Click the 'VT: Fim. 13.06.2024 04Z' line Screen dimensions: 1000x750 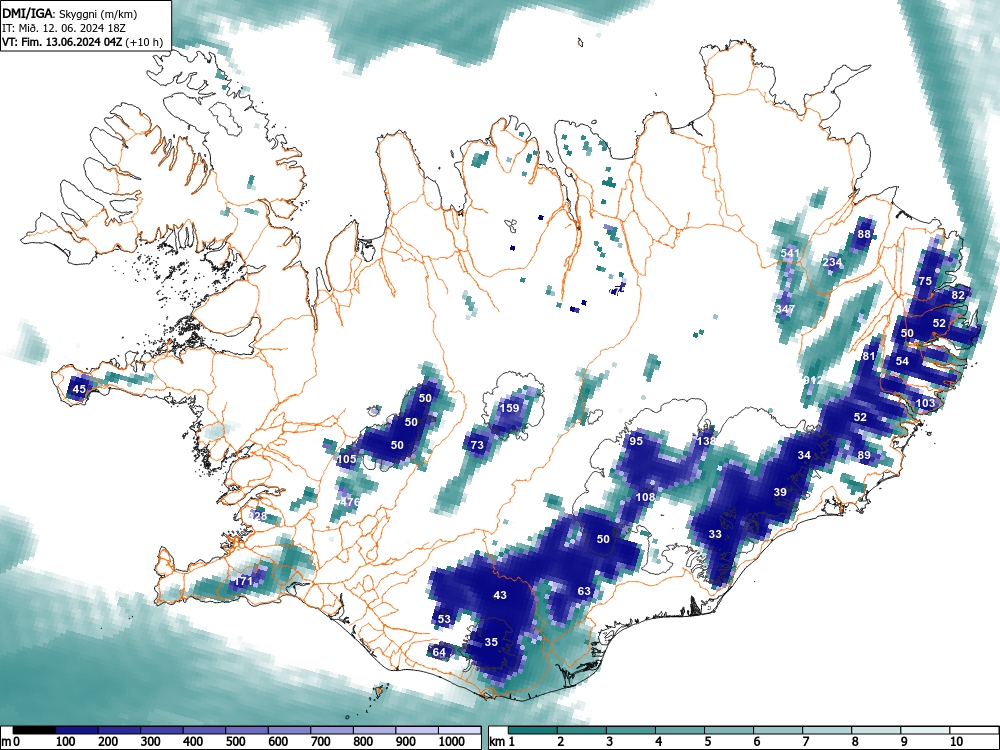(x=63, y=42)
